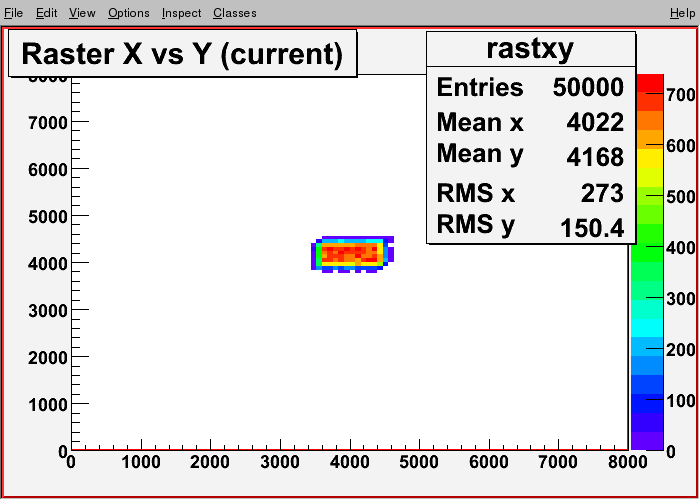Click the rastxy stats box title

click(x=530, y=48)
